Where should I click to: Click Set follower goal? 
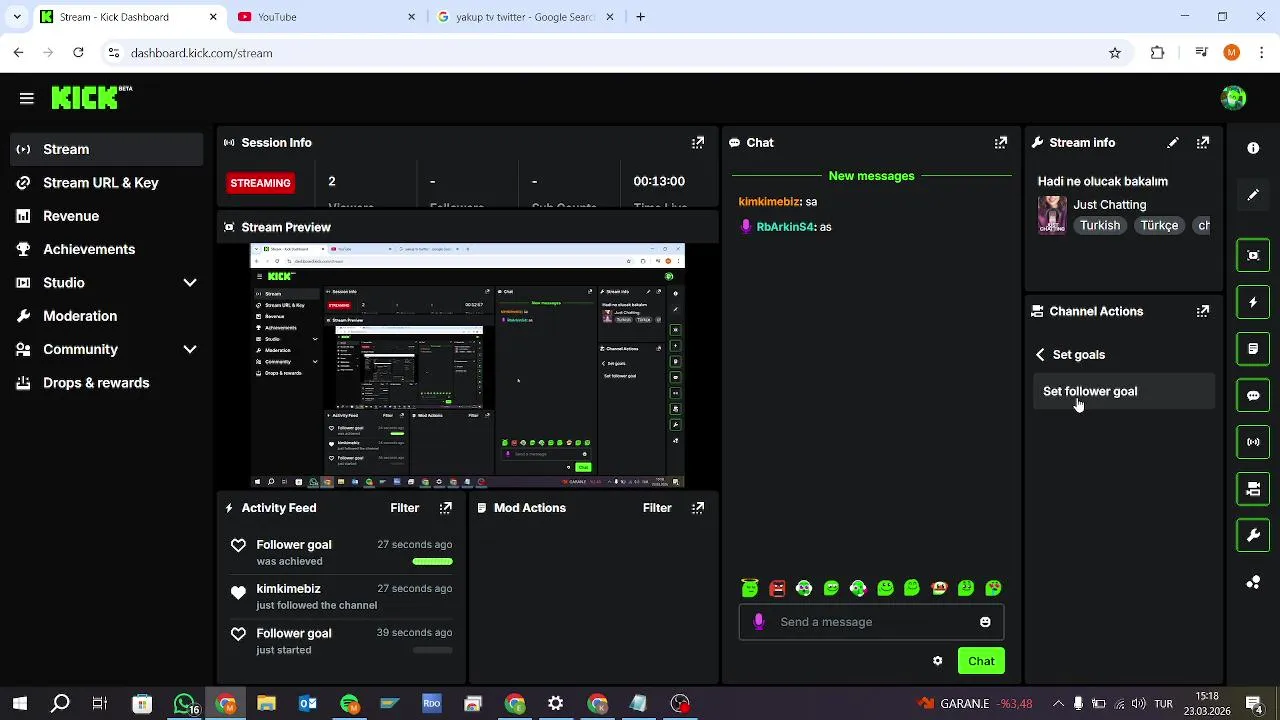point(1125,391)
